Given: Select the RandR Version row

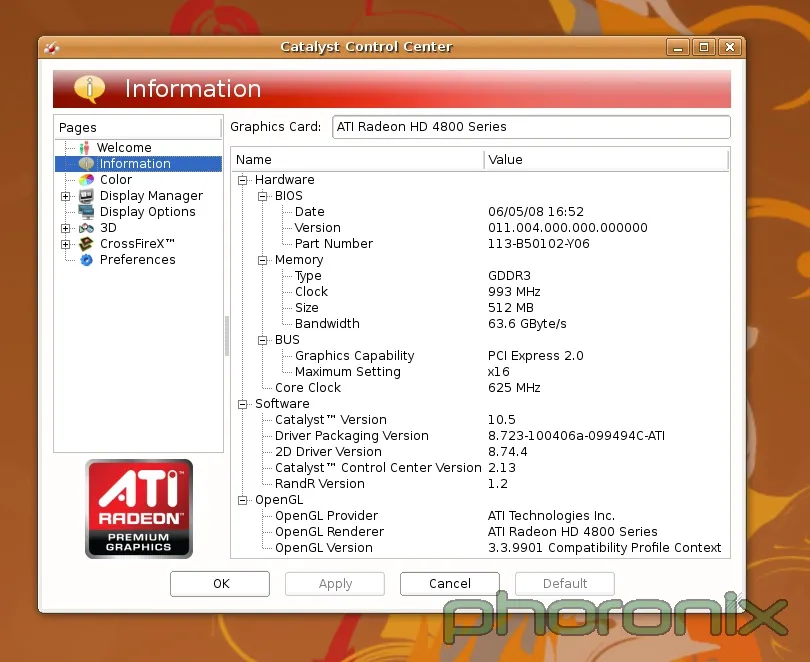Looking at the screenshot, I should point(480,484).
